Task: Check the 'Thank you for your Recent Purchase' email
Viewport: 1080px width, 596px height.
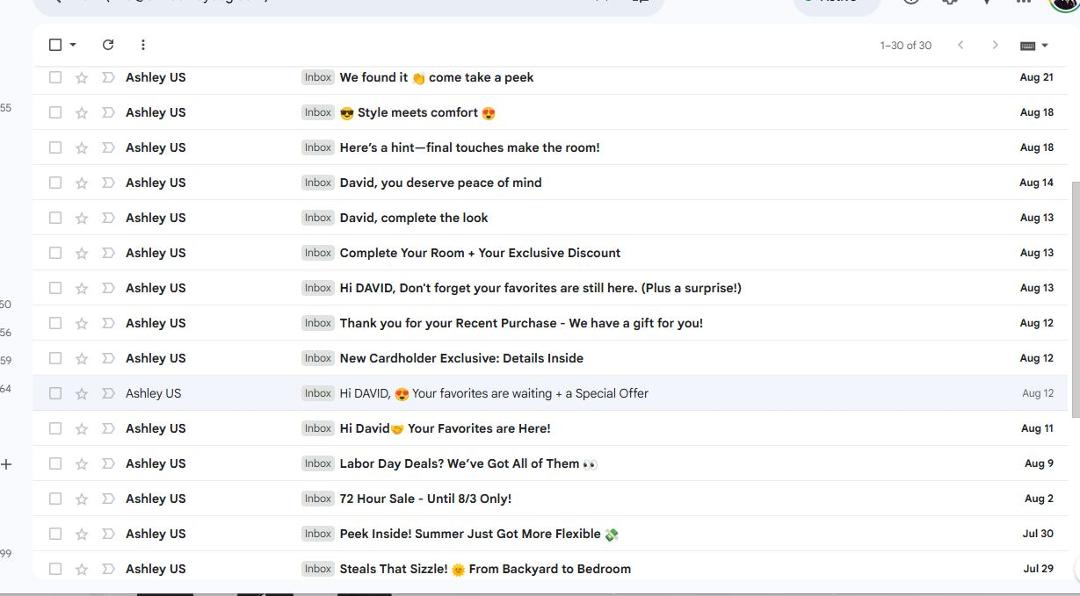Action: coord(55,324)
